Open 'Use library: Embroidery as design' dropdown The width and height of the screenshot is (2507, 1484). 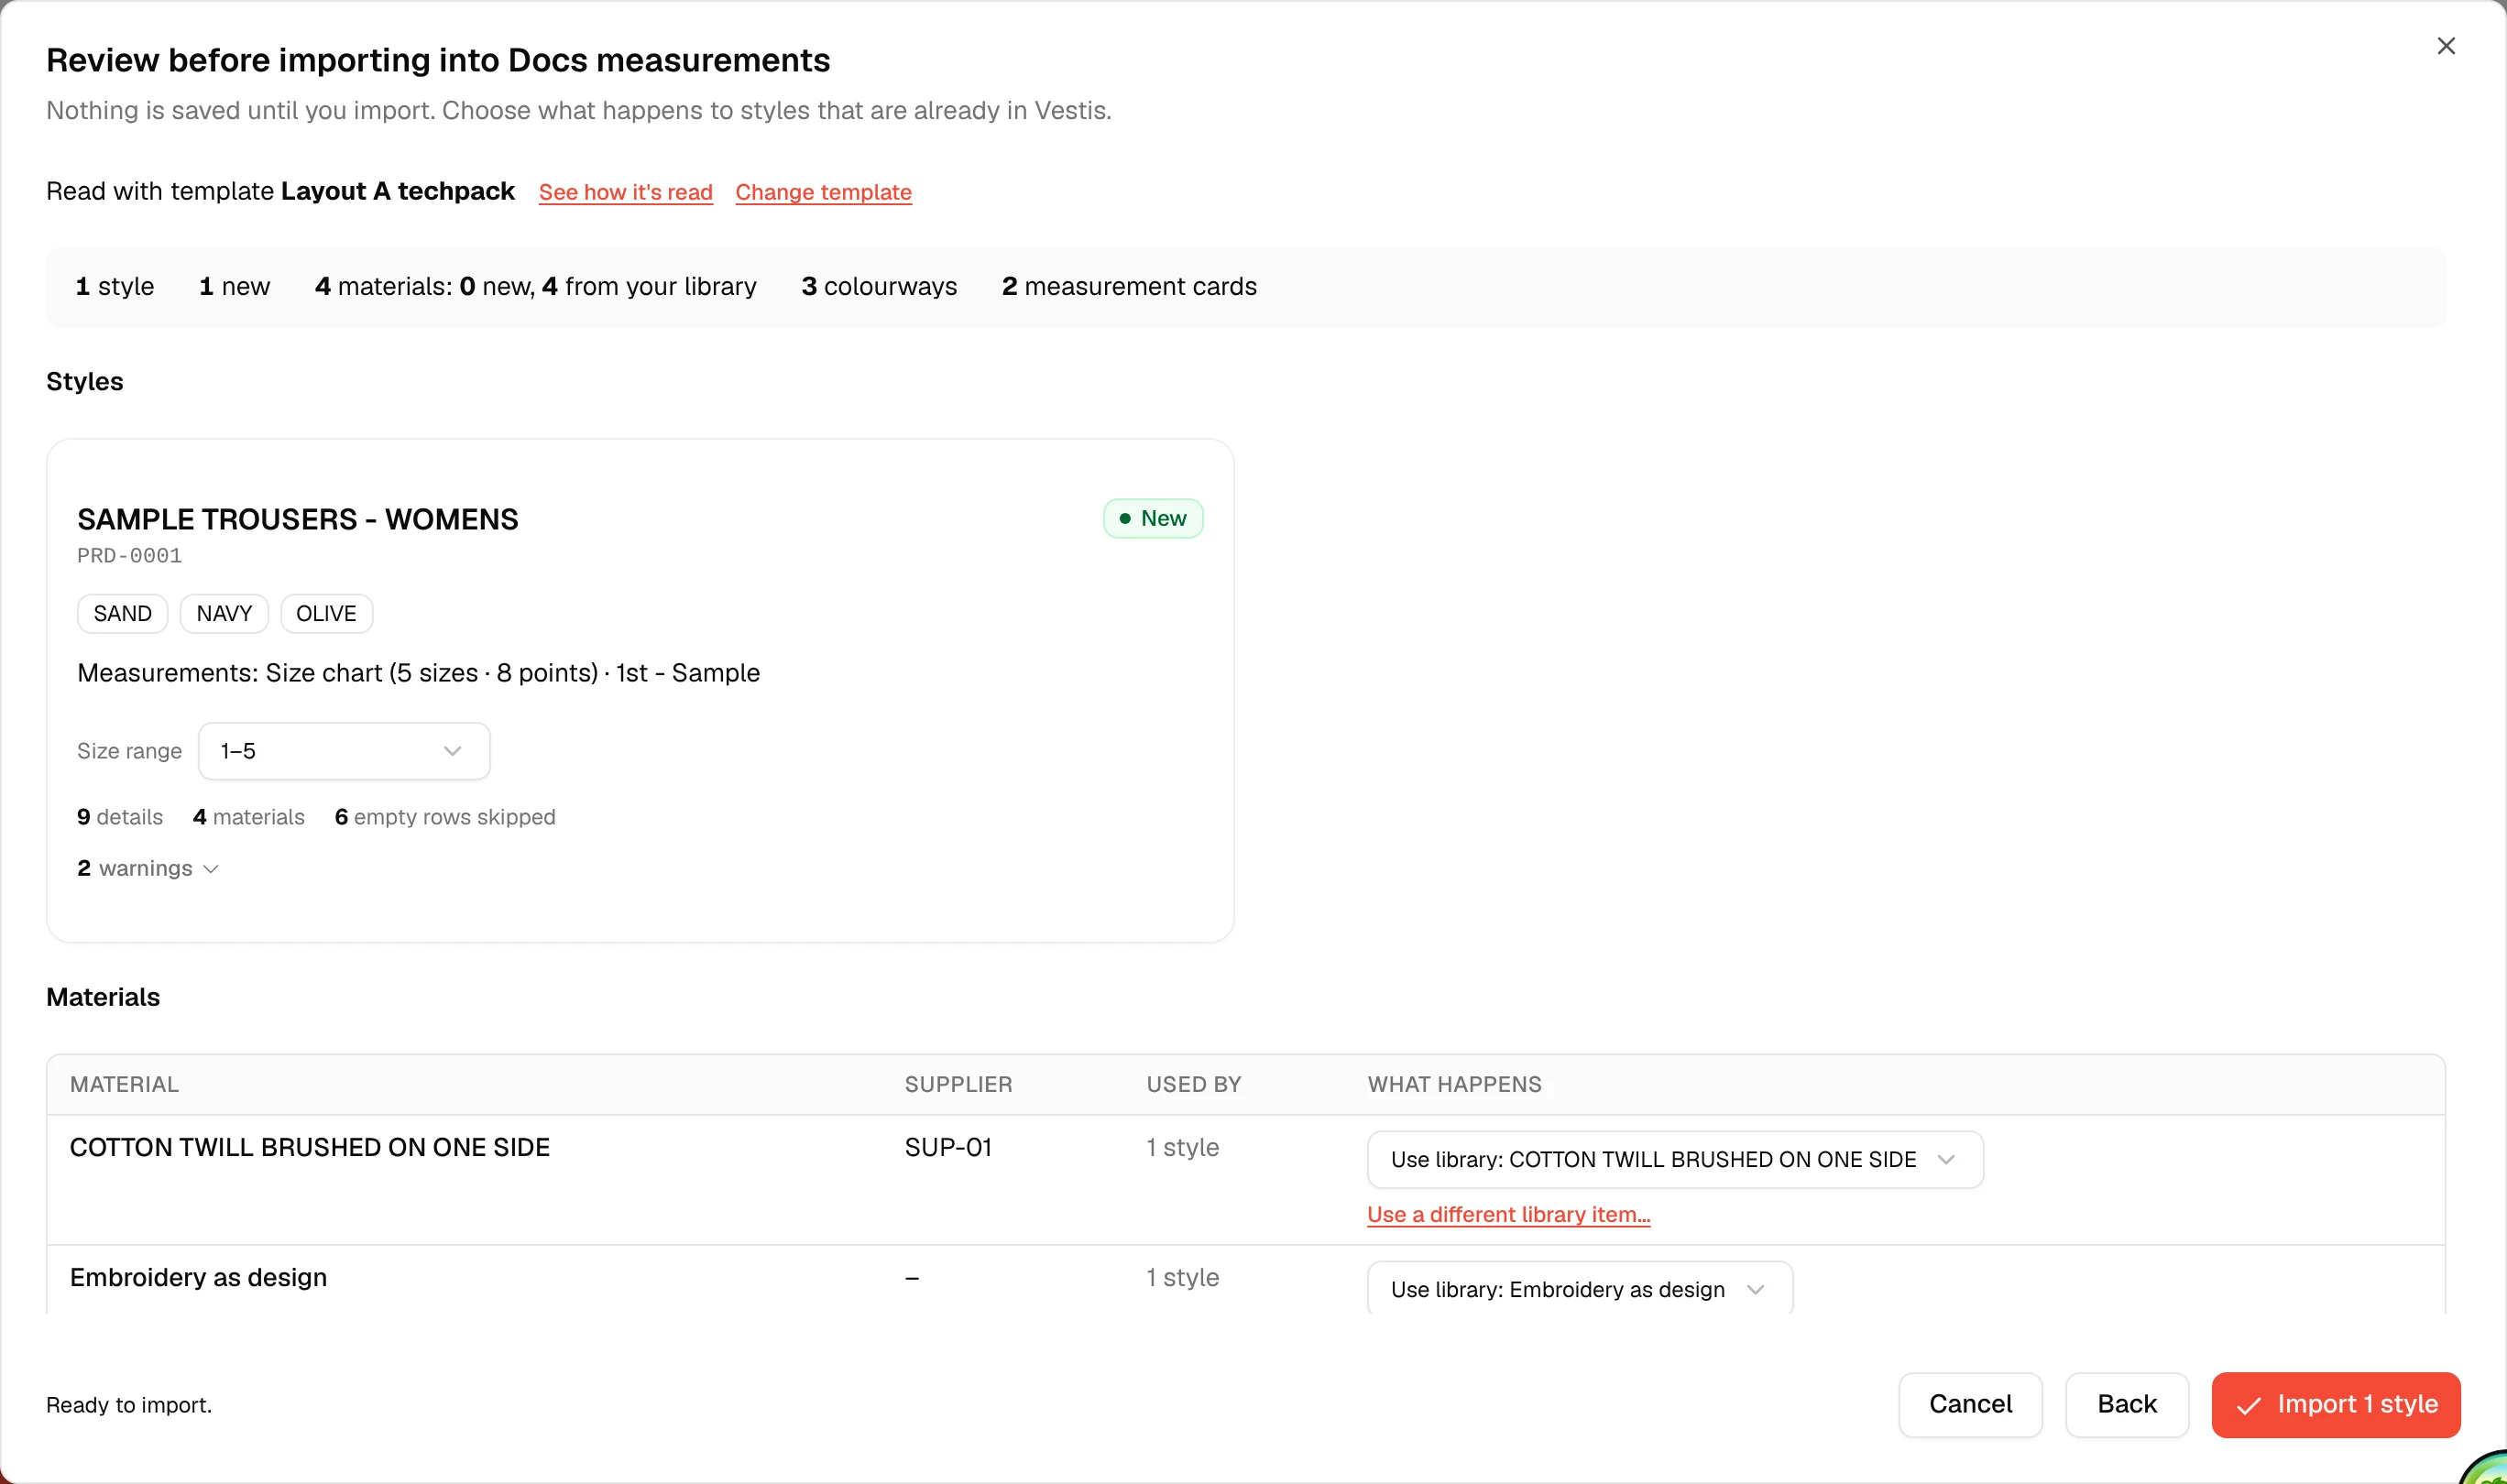point(1579,1289)
